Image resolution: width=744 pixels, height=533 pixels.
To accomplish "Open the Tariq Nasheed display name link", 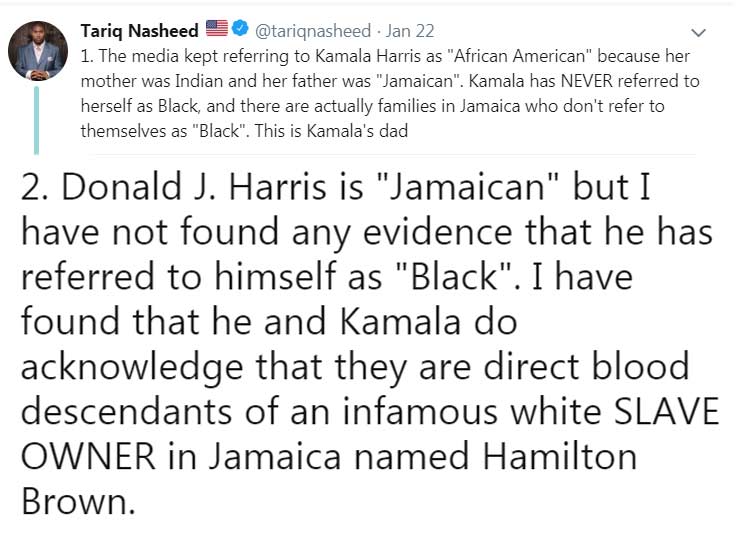I will (140, 31).
